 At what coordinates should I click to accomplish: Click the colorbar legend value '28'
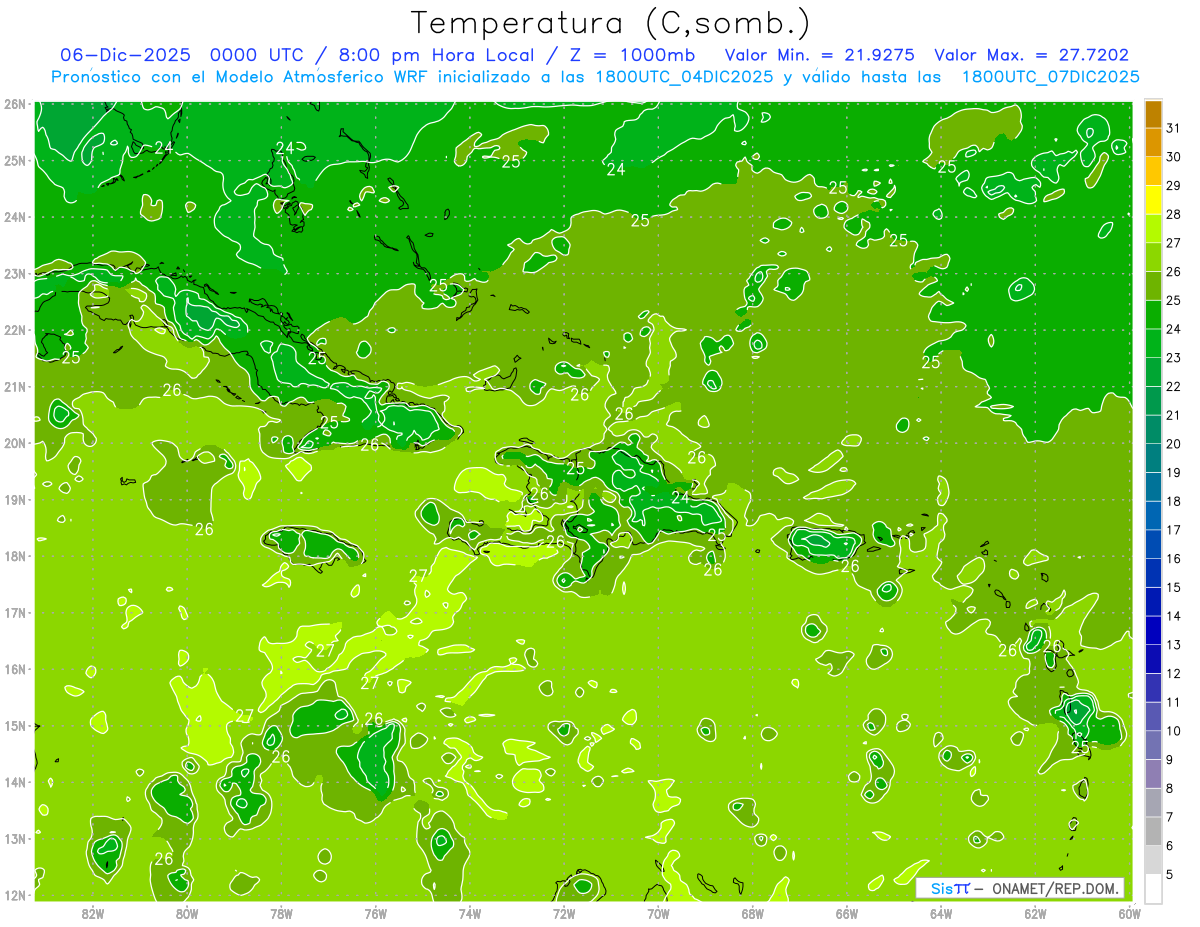tap(1174, 214)
